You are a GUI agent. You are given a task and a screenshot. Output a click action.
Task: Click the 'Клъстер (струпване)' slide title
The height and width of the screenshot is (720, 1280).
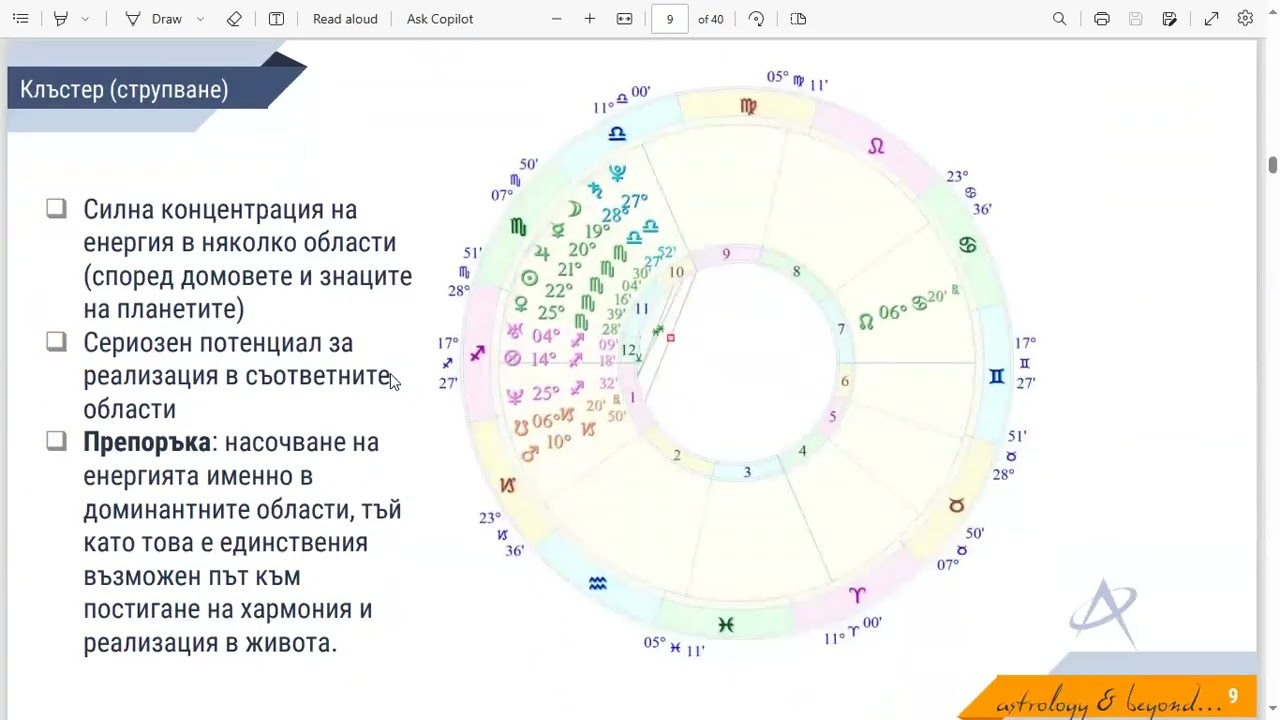tap(124, 89)
